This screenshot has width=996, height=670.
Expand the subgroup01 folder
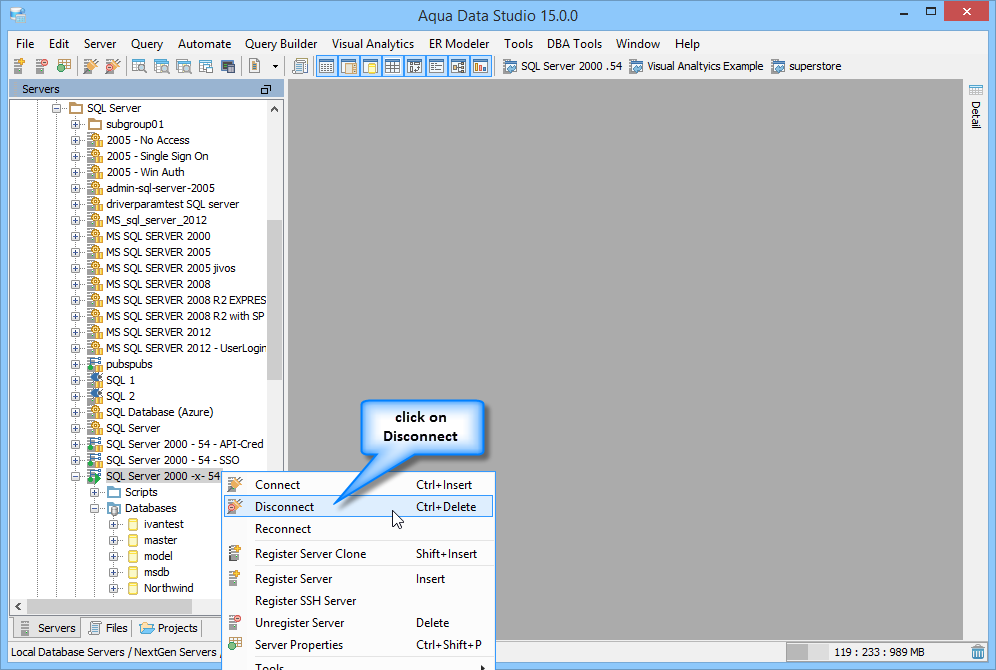click(76, 124)
